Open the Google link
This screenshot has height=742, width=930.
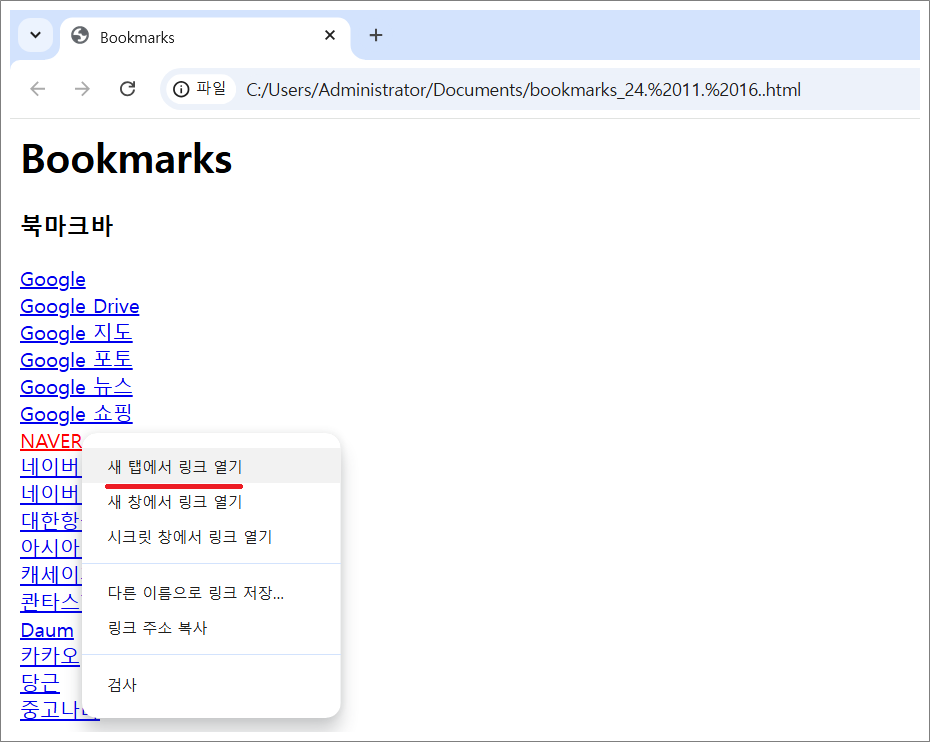pos(53,279)
